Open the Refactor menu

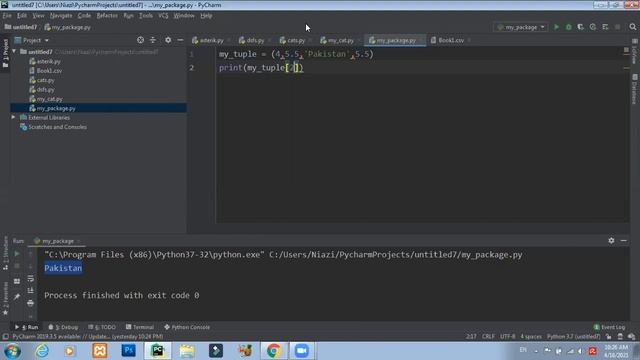[107, 16]
